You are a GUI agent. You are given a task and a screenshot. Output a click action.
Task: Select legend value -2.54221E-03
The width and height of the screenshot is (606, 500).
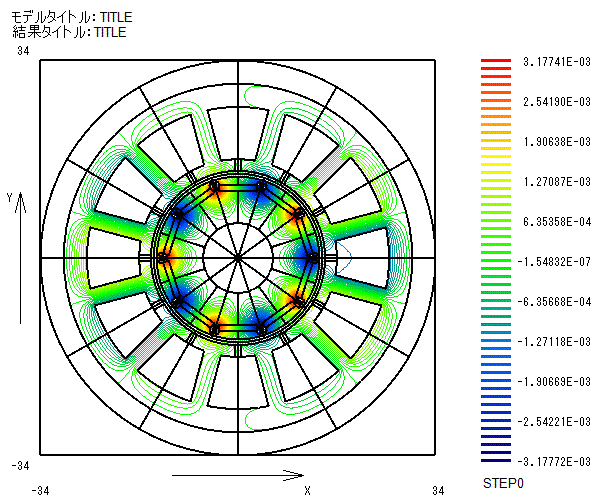(x=554, y=421)
